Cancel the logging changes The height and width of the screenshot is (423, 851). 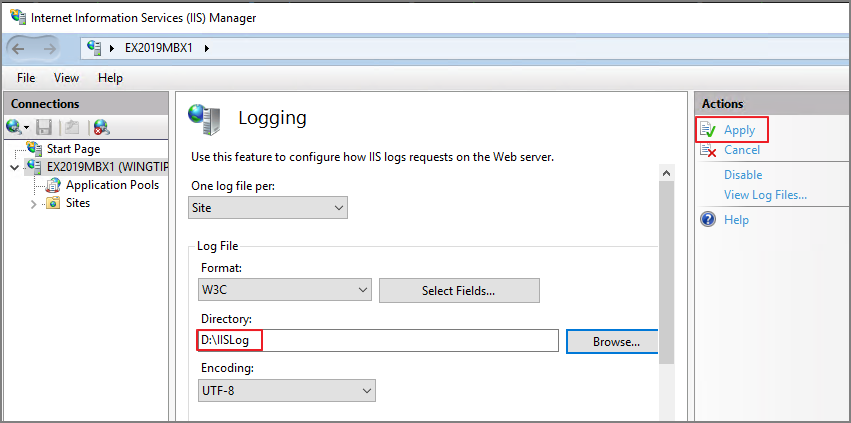(742, 150)
